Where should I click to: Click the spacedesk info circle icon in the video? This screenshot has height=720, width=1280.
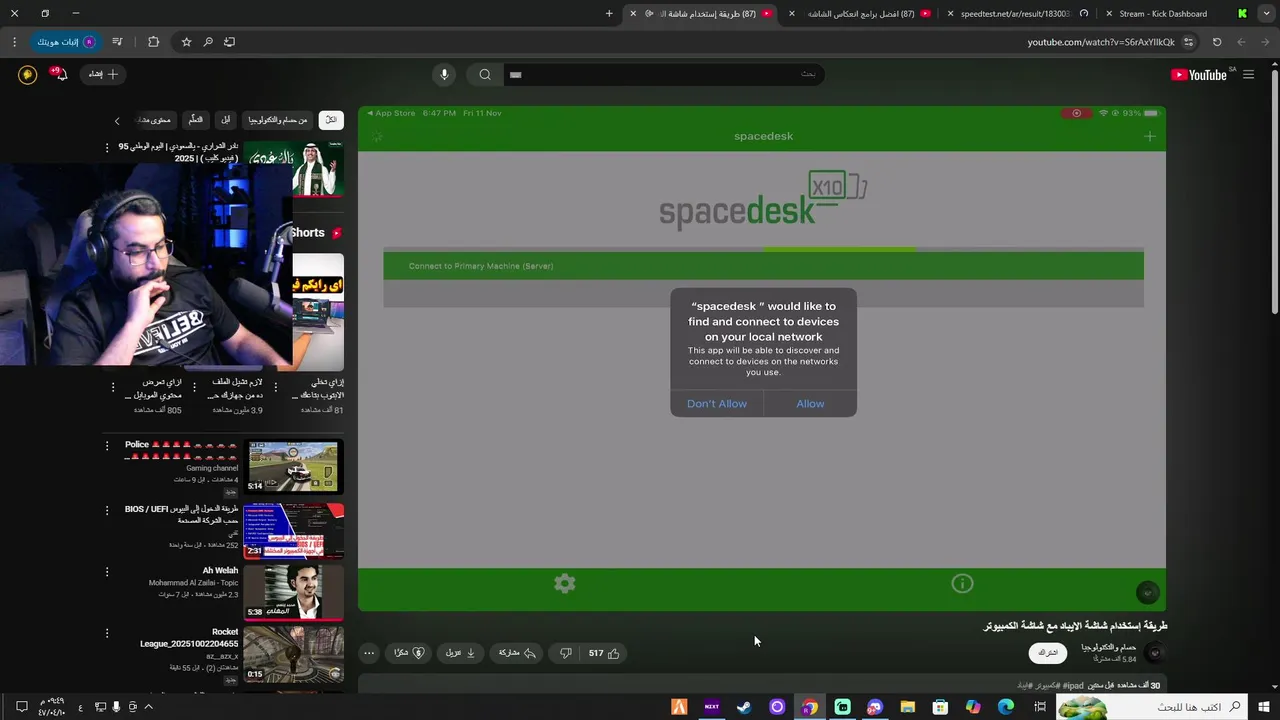pyautogui.click(x=962, y=584)
